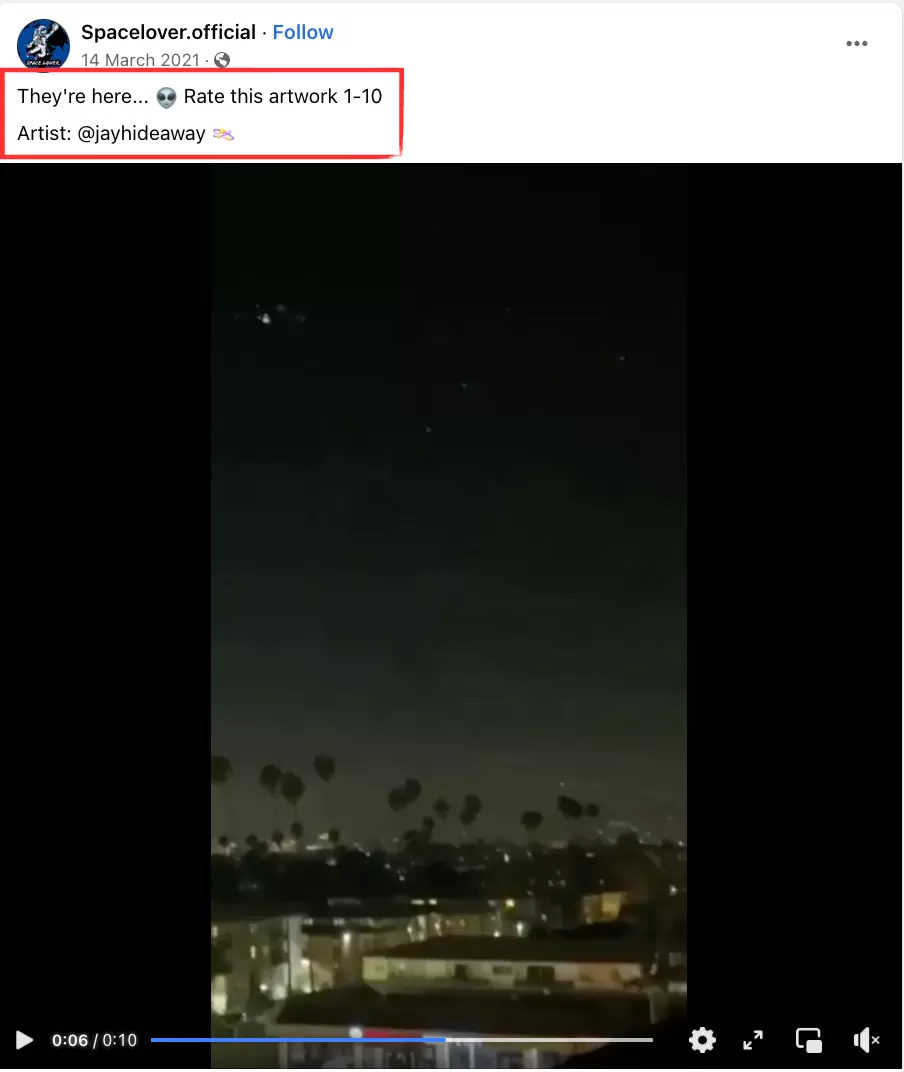
Task: Seek to the unplayed gray part of progress bar
Action: coord(549,1040)
